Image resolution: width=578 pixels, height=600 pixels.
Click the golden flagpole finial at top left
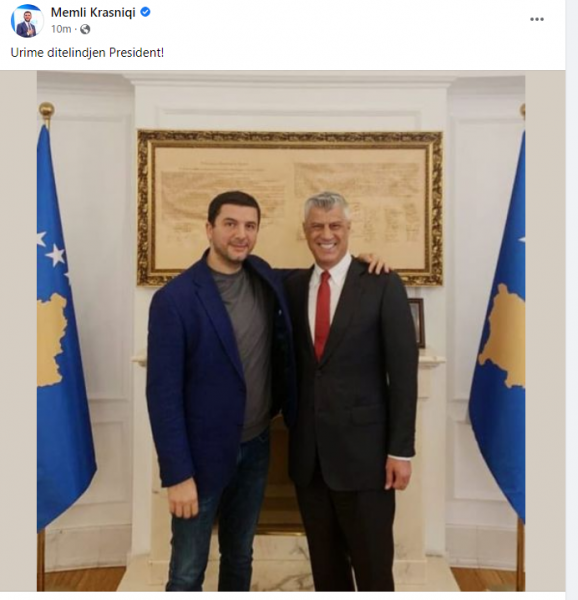[46, 110]
